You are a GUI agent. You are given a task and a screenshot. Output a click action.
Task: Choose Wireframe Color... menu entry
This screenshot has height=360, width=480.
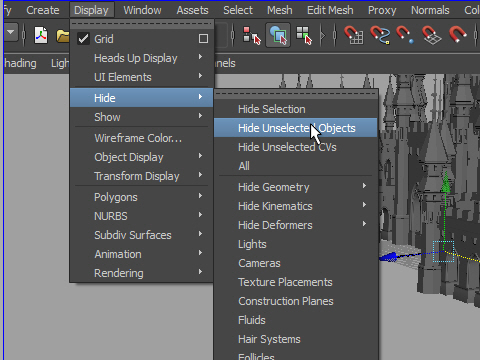[141, 138]
